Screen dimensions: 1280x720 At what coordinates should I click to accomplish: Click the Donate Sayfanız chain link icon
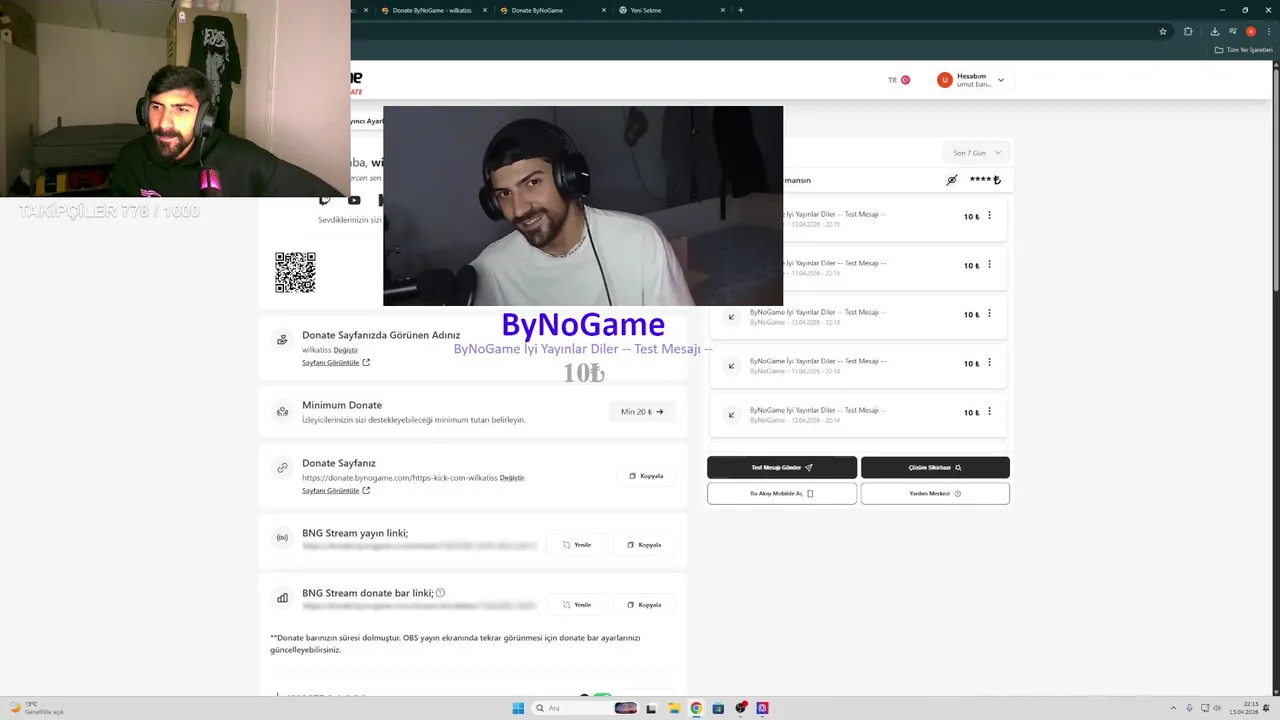282,467
